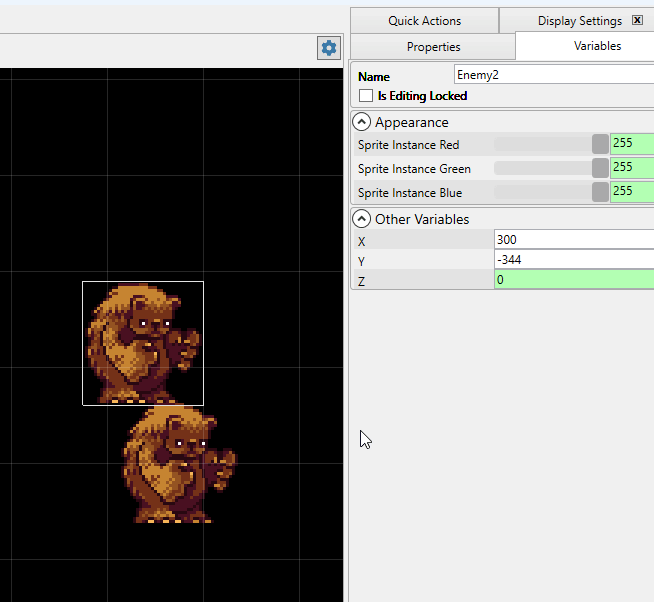Click the Y variable input field

click(x=573, y=260)
